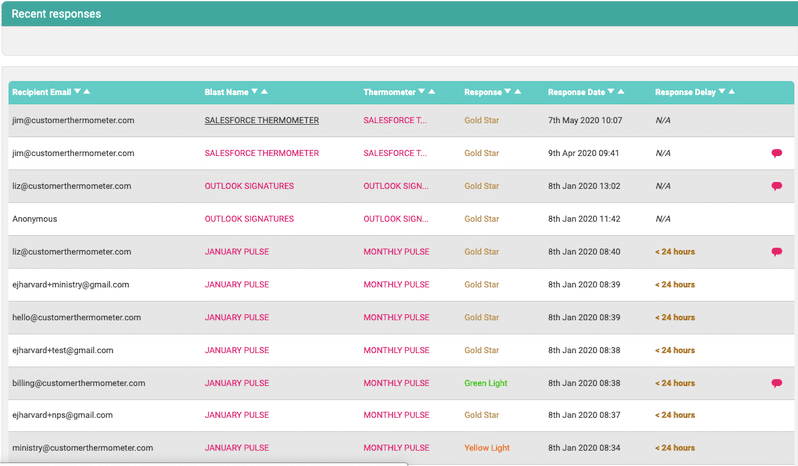Screen dimensions: 798x466
Task: Select JANUARY PULSE for ejharvard+nps@gmail.com
Action: [x=237, y=415]
